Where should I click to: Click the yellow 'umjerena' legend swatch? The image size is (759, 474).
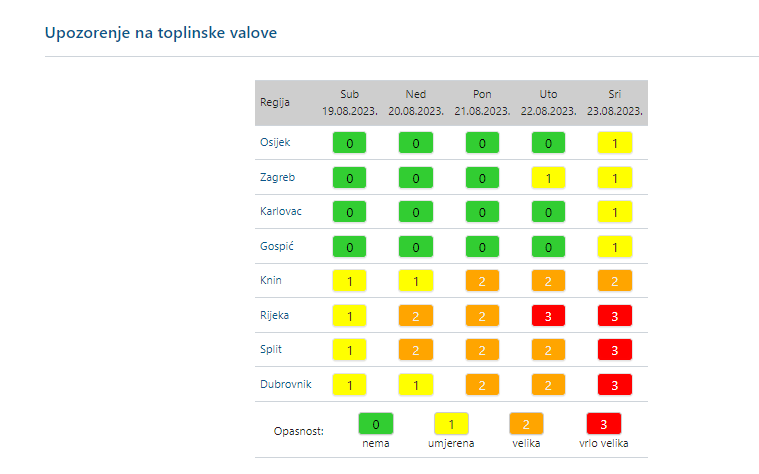[451, 424]
